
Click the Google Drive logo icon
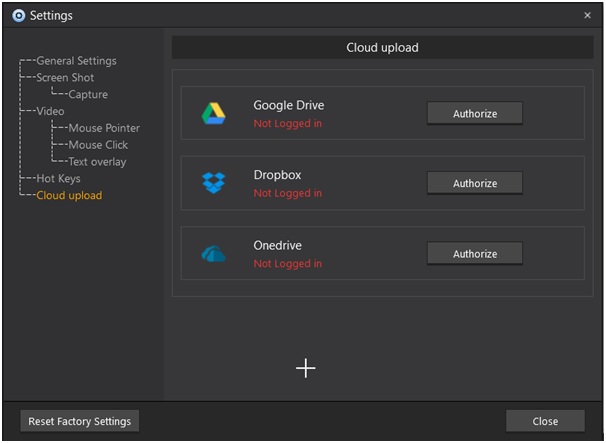(213, 114)
